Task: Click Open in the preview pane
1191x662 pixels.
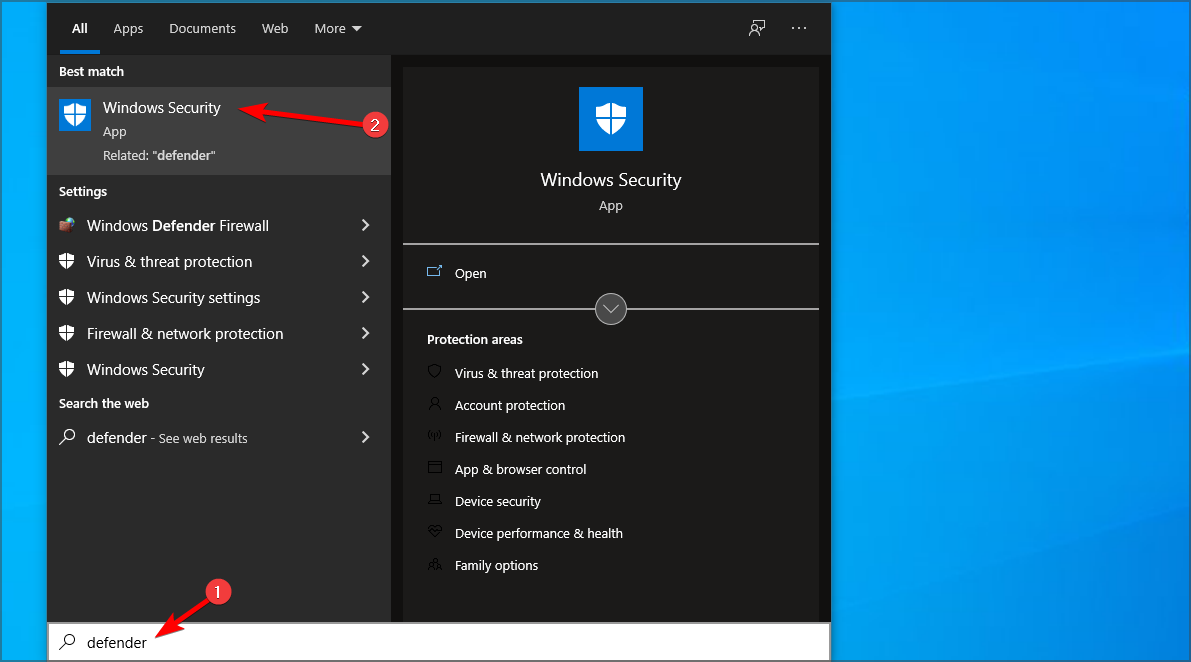Action: point(470,273)
